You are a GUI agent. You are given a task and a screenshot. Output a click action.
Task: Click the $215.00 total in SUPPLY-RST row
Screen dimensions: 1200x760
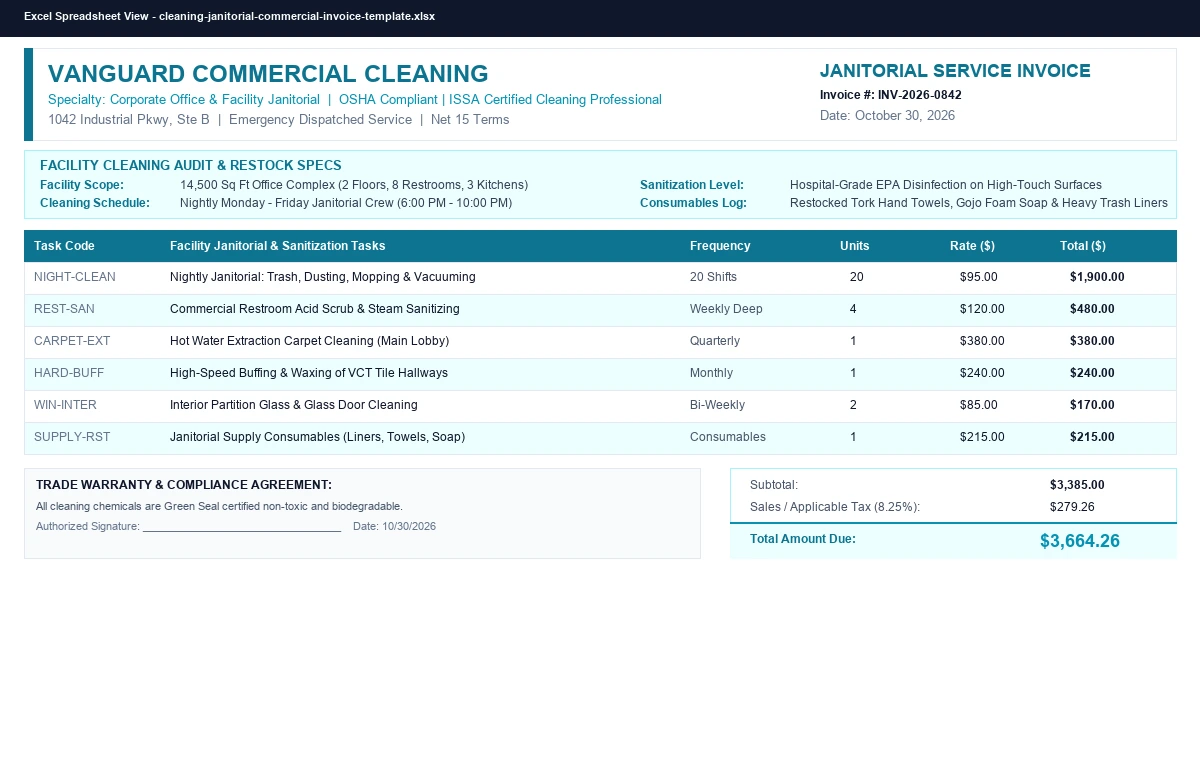pyautogui.click(x=1092, y=437)
